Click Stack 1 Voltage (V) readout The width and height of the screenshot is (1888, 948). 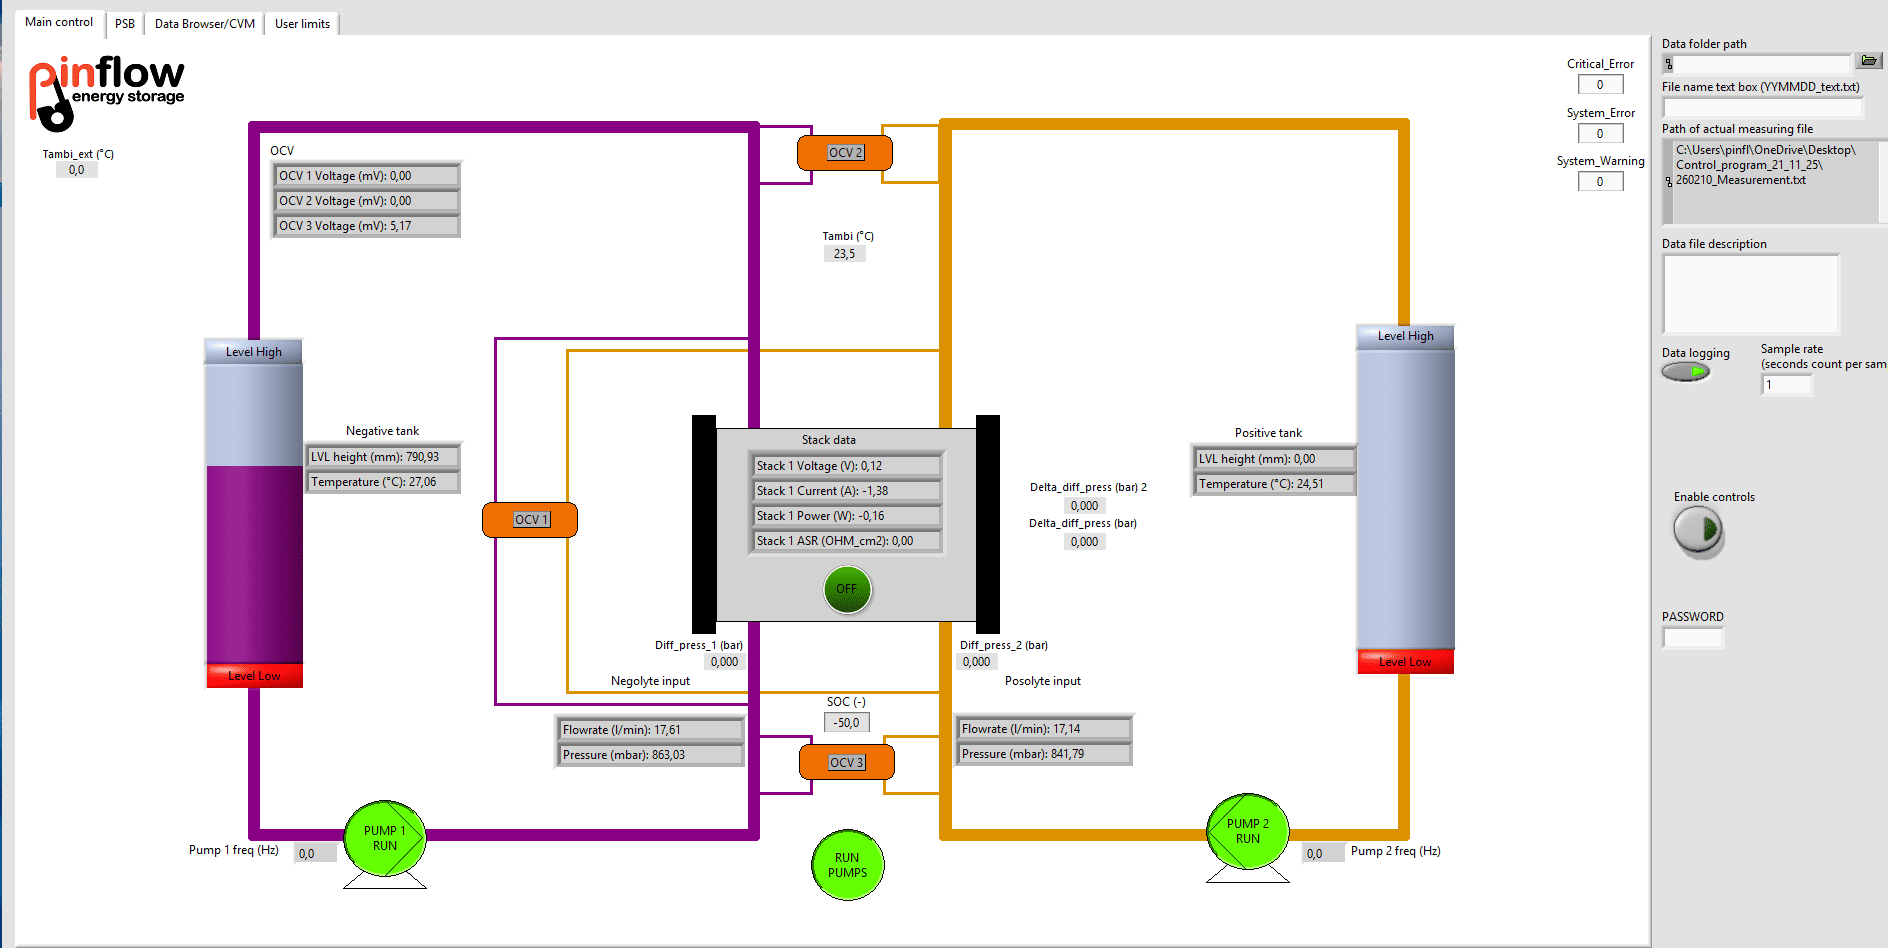(847, 466)
